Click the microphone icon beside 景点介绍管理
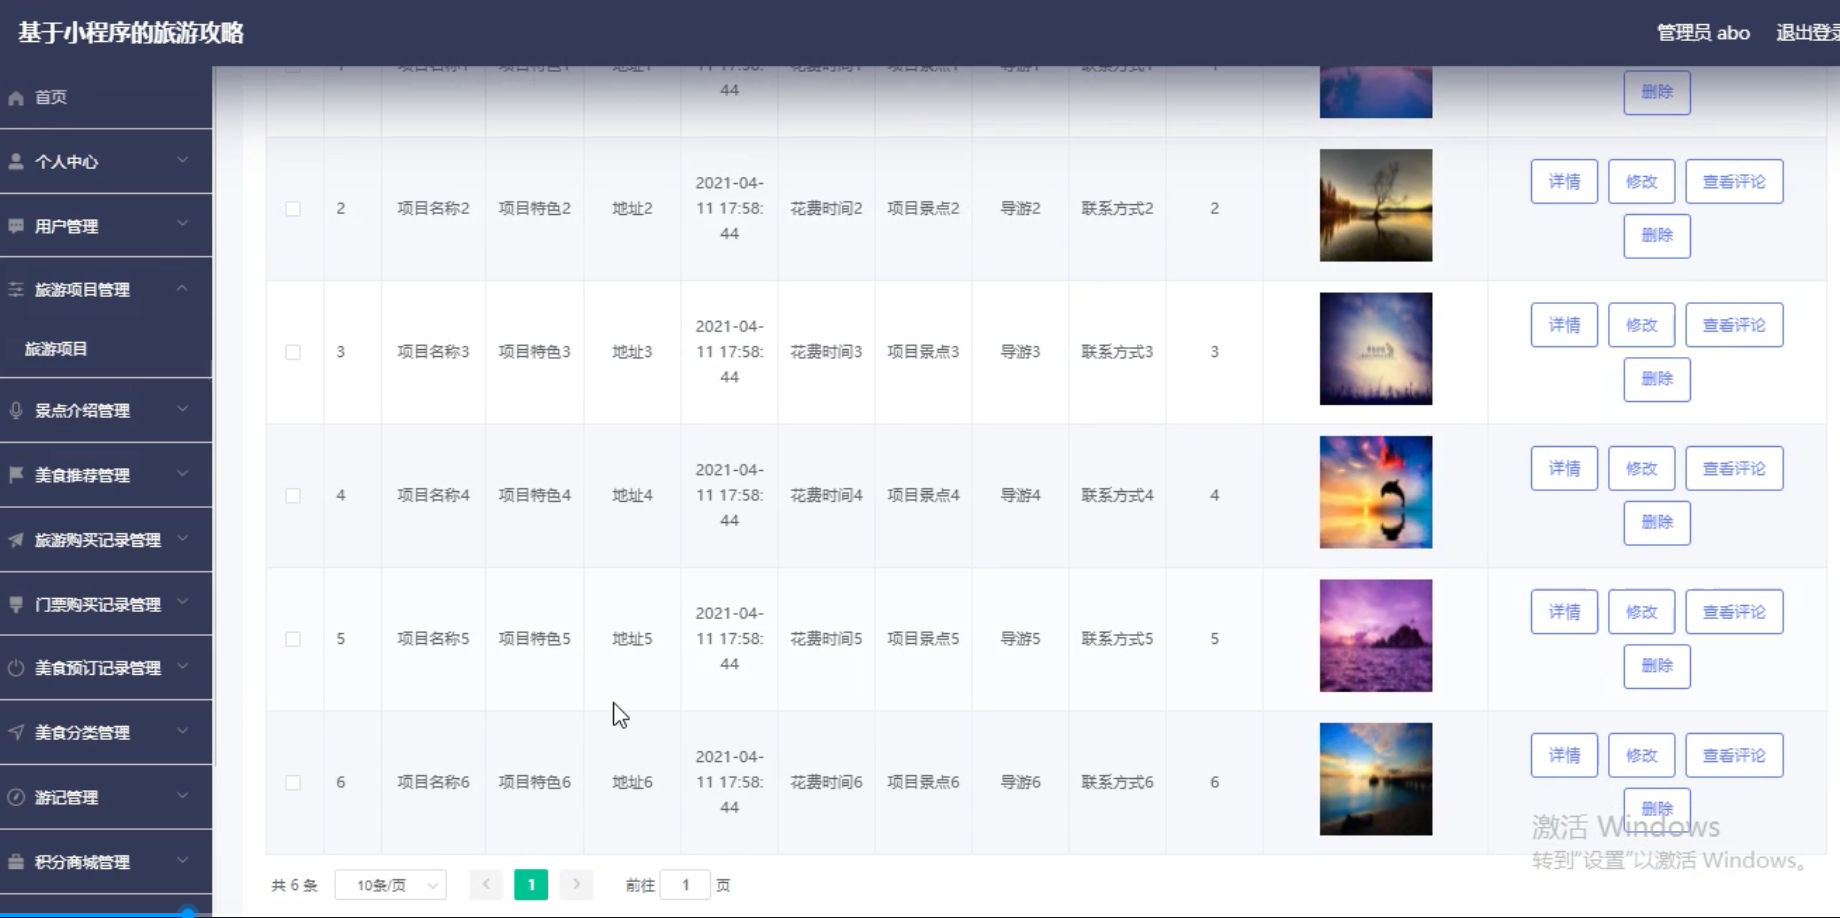 pyautogui.click(x=16, y=410)
